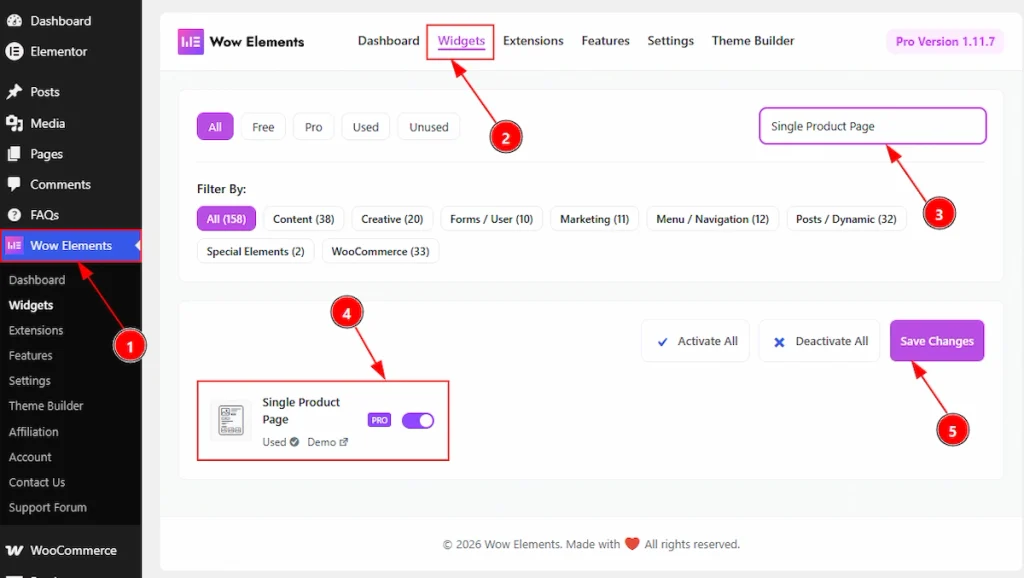
Task: Click the widget search field containing Single Product Page
Action: [872, 126]
